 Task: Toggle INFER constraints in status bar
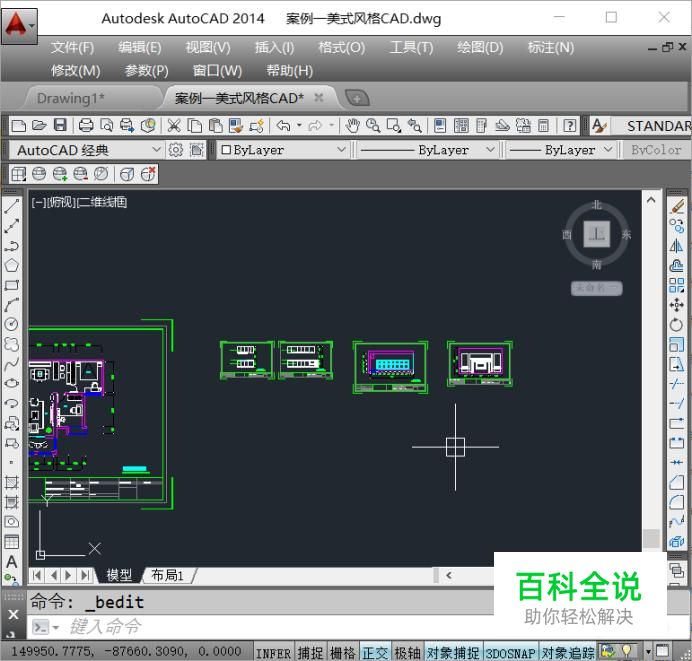273,653
